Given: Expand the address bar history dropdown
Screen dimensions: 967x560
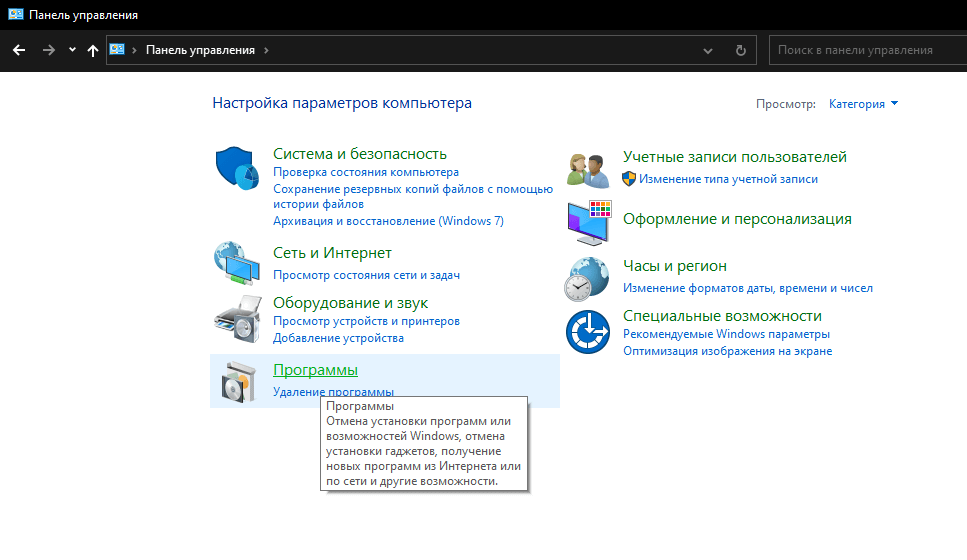Looking at the screenshot, I should point(707,51).
